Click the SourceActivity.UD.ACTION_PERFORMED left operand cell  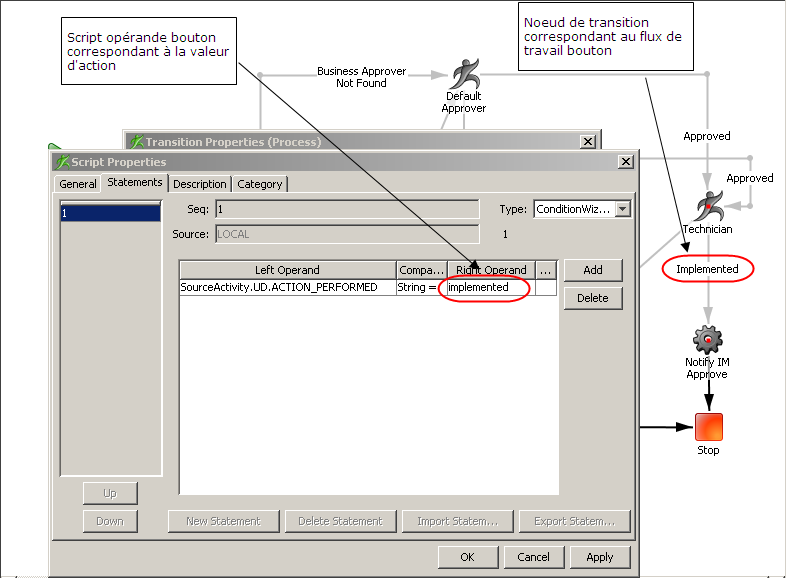pyautogui.click(x=288, y=287)
